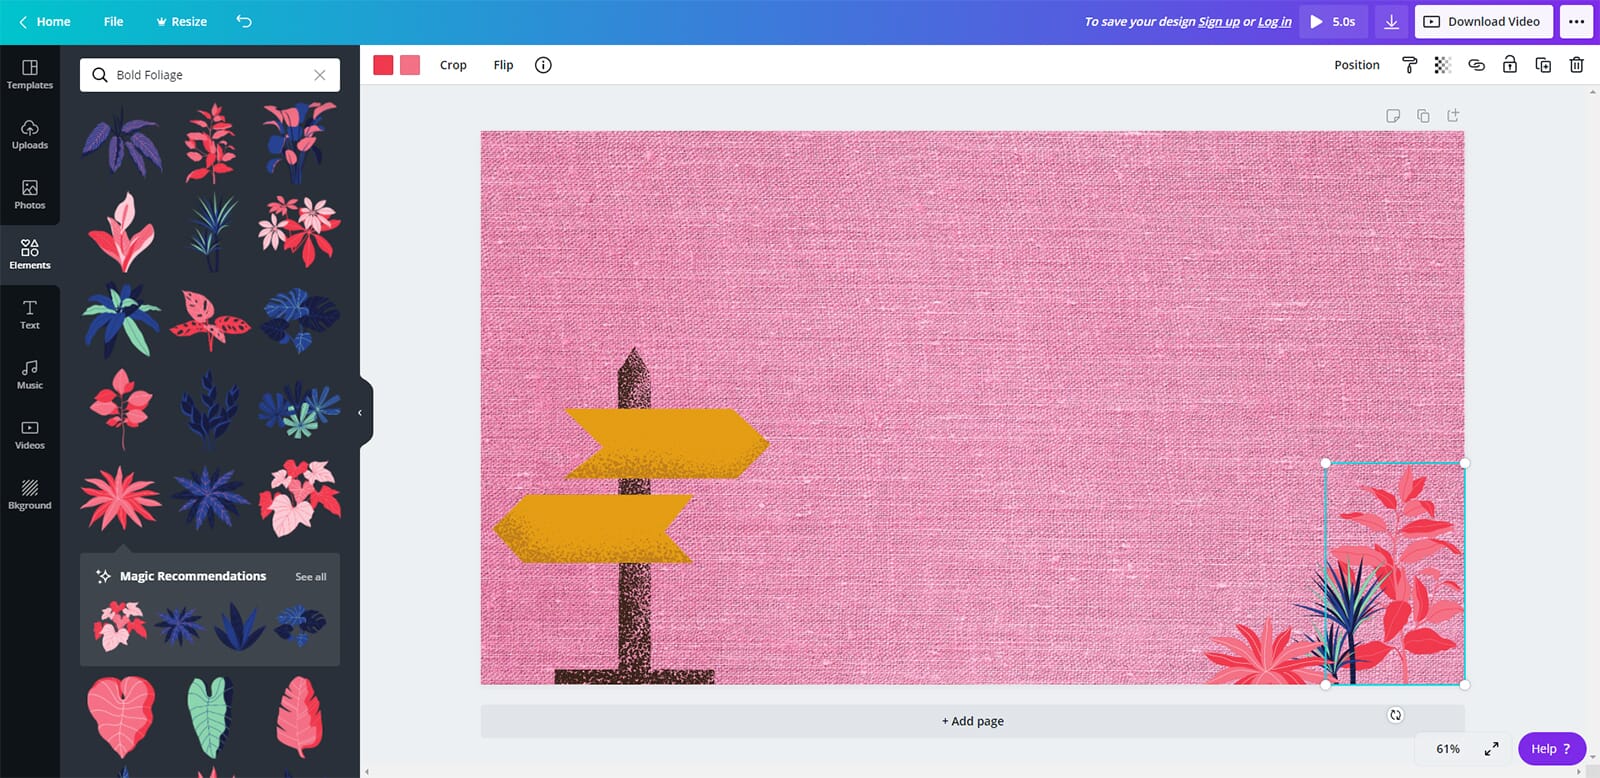1600x778 pixels.
Task: Click the + Add page button
Action: (x=972, y=721)
